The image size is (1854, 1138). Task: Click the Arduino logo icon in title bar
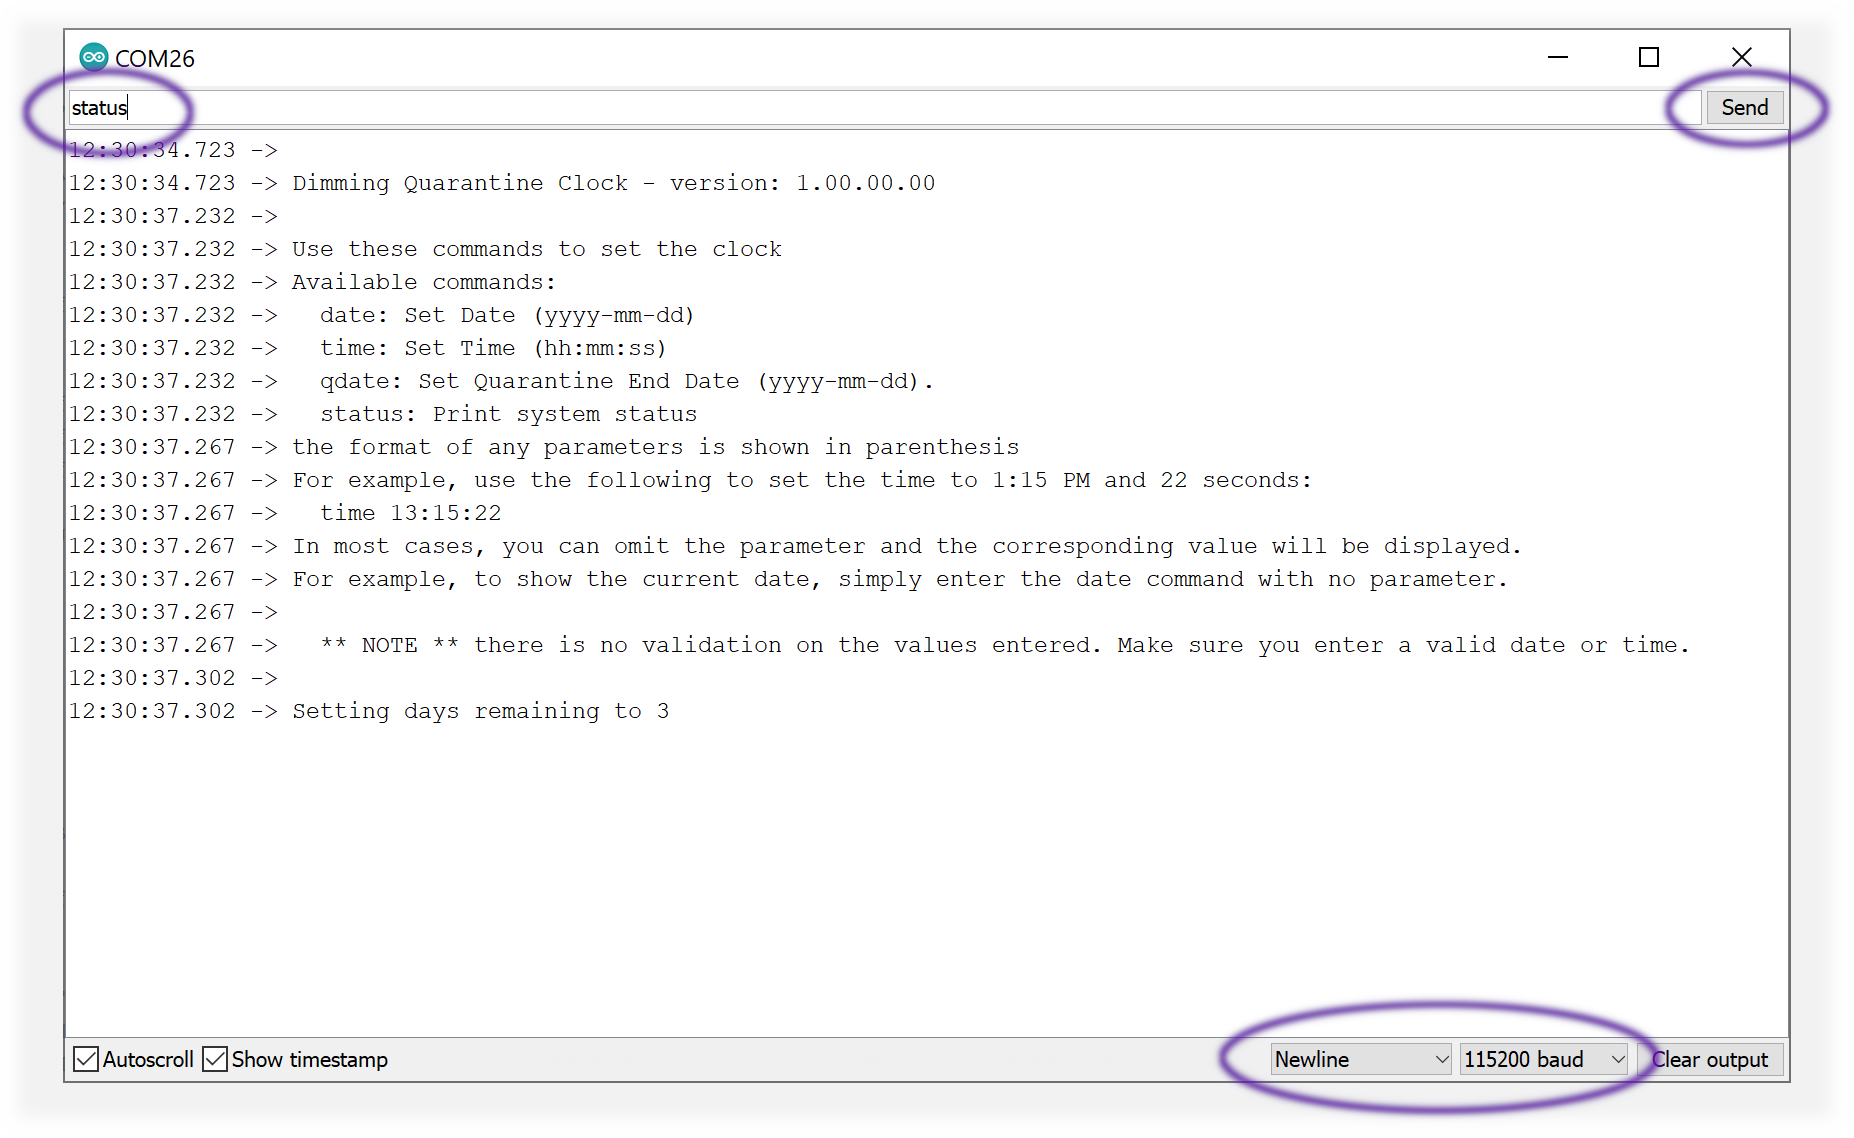click(x=94, y=57)
